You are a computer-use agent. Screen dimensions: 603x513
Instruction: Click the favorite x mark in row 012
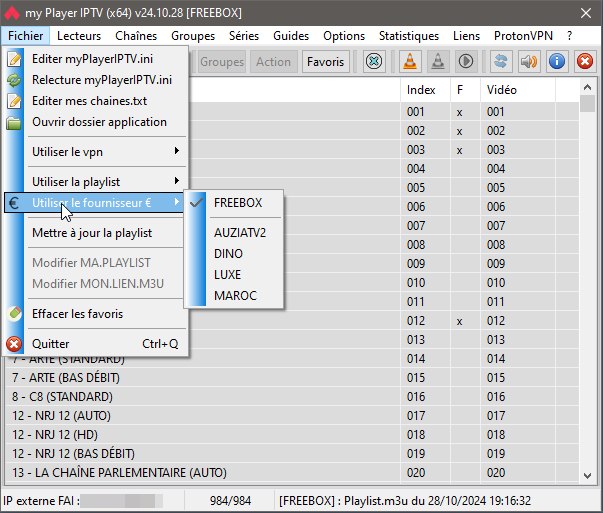459,321
